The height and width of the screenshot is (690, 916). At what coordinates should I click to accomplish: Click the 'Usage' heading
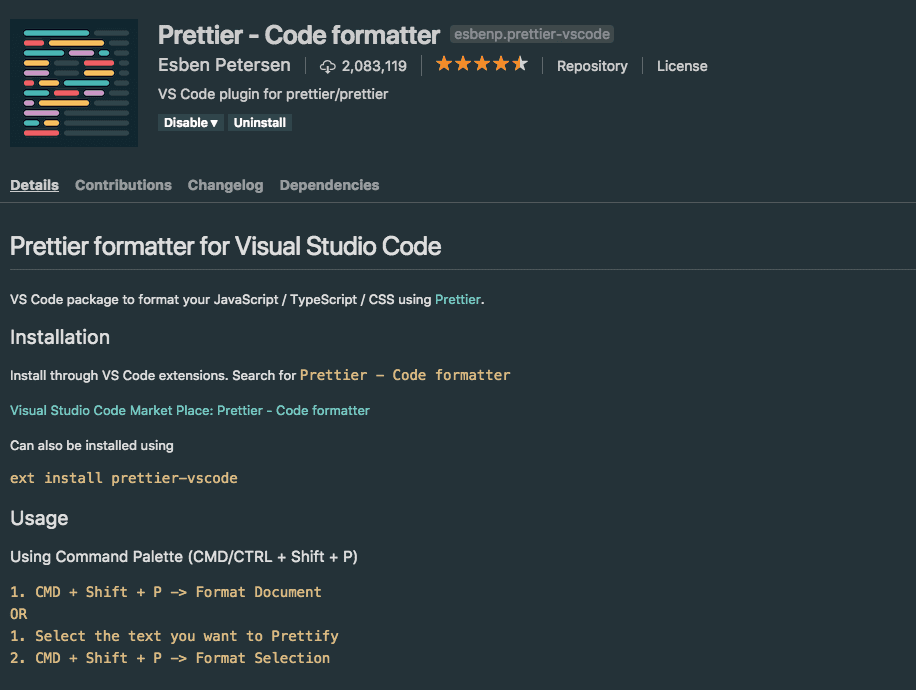[39, 518]
